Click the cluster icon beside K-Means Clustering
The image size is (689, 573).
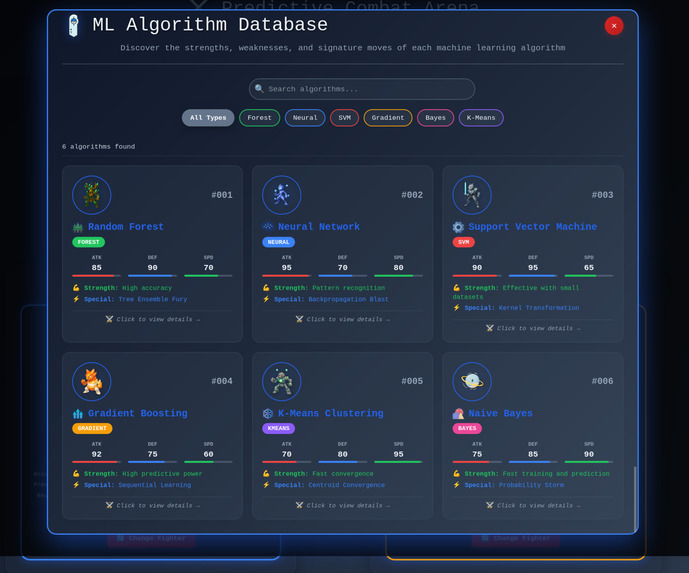click(x=268, y=413)
